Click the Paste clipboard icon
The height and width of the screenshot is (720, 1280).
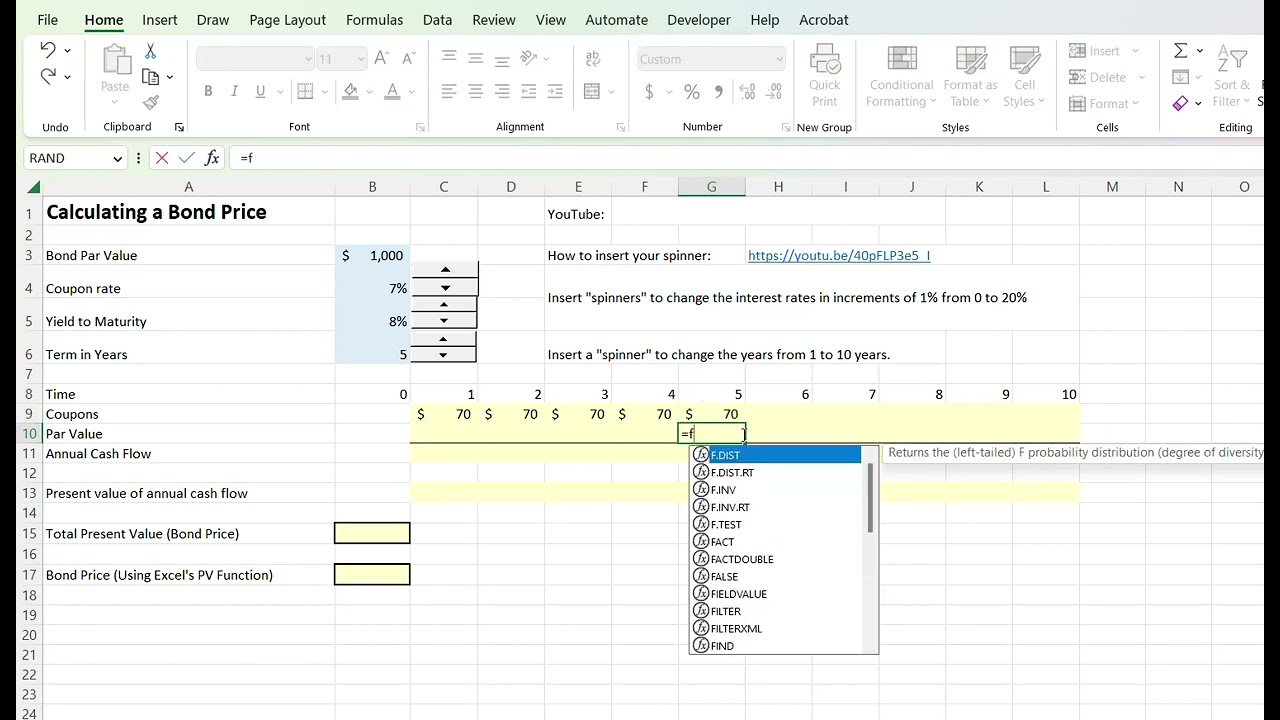[115, 60]
